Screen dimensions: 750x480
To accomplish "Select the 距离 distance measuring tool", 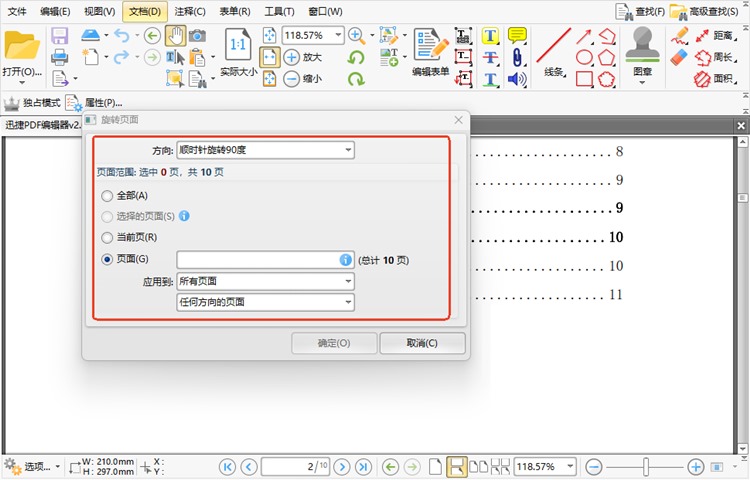I will click(715, 36).
